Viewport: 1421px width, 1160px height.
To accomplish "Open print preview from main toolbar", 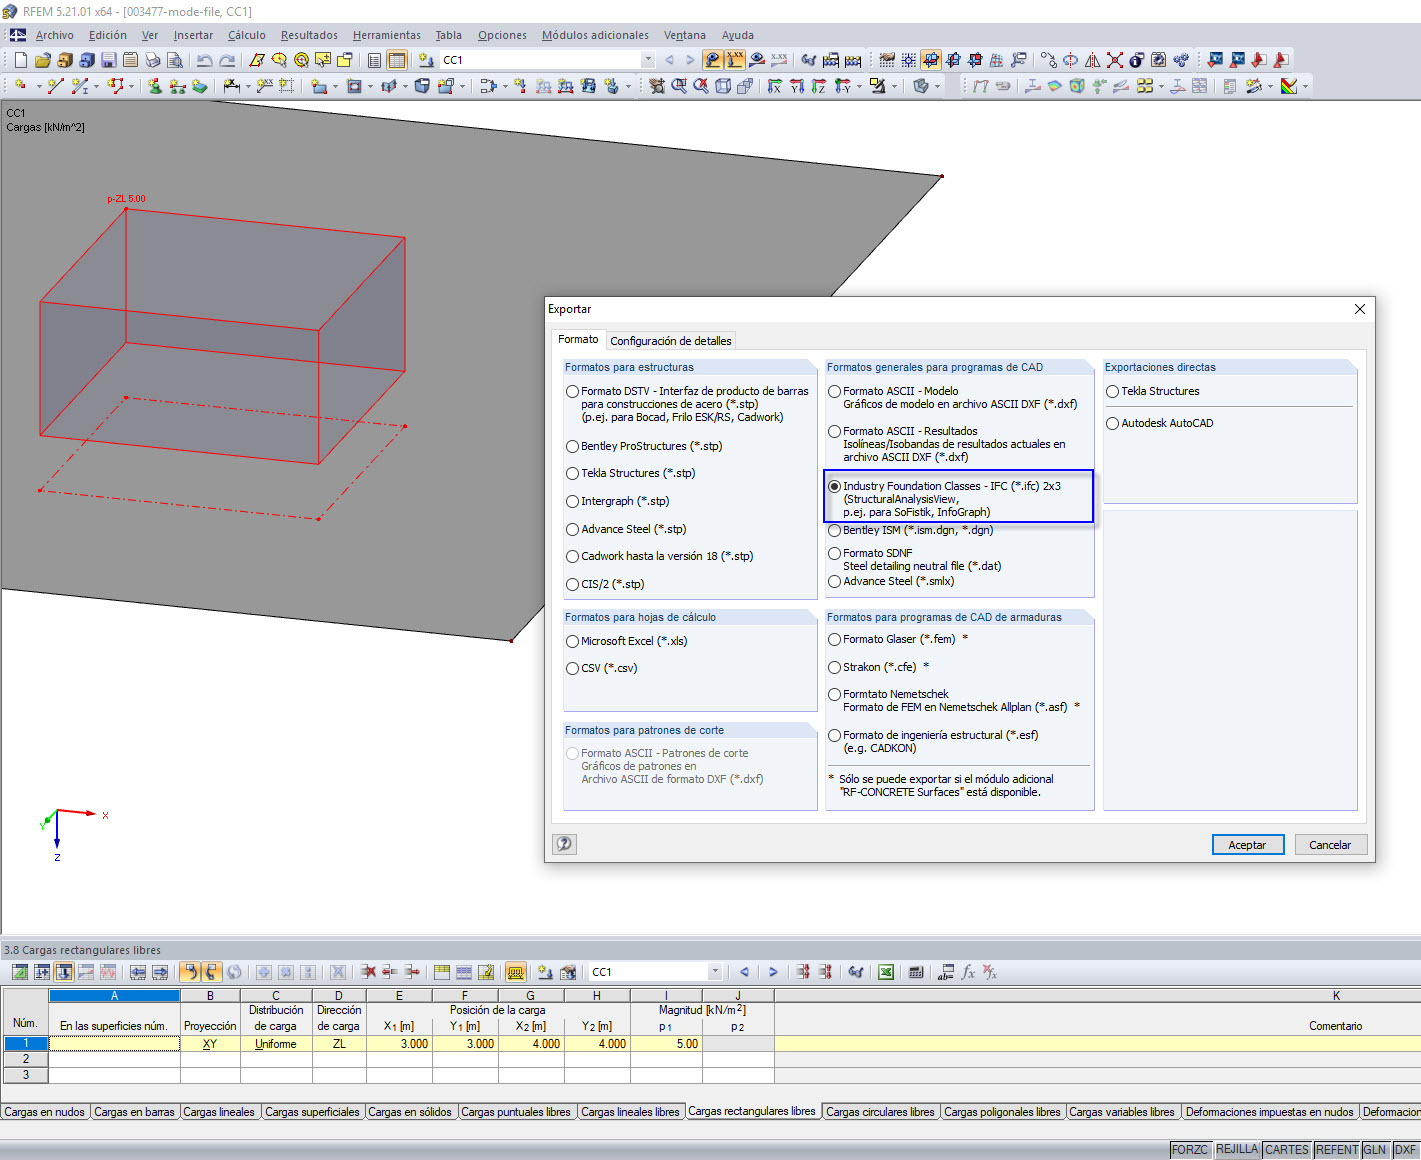I will [174, 60].
